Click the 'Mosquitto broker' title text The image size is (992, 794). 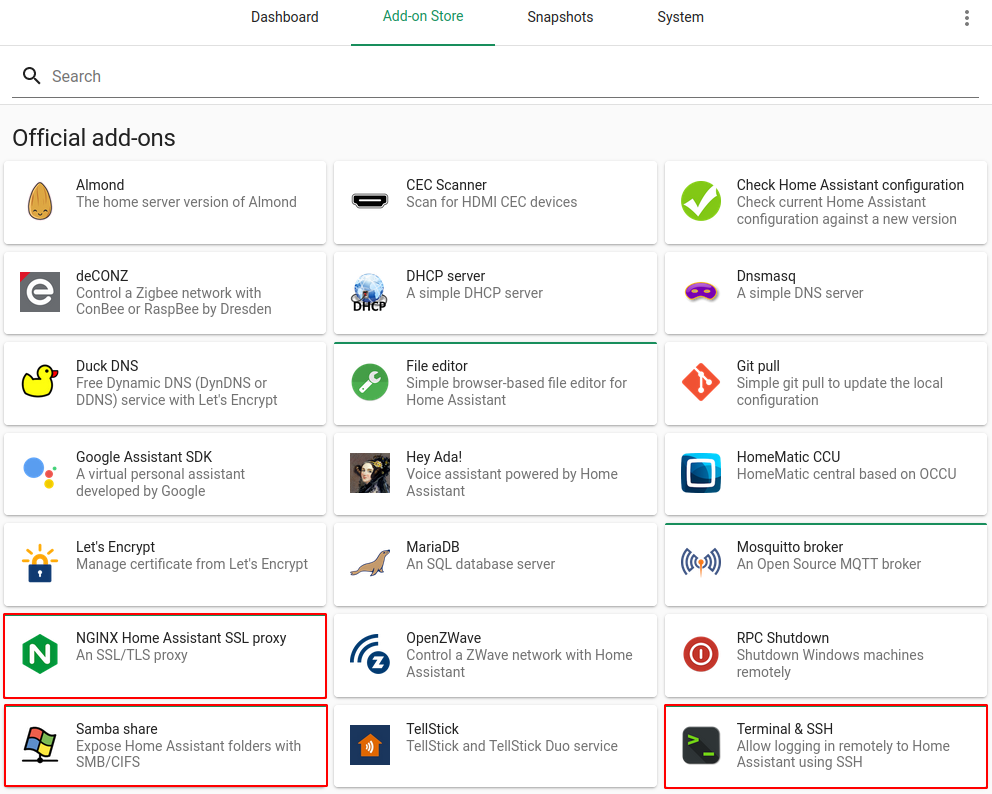click(790, 547)
